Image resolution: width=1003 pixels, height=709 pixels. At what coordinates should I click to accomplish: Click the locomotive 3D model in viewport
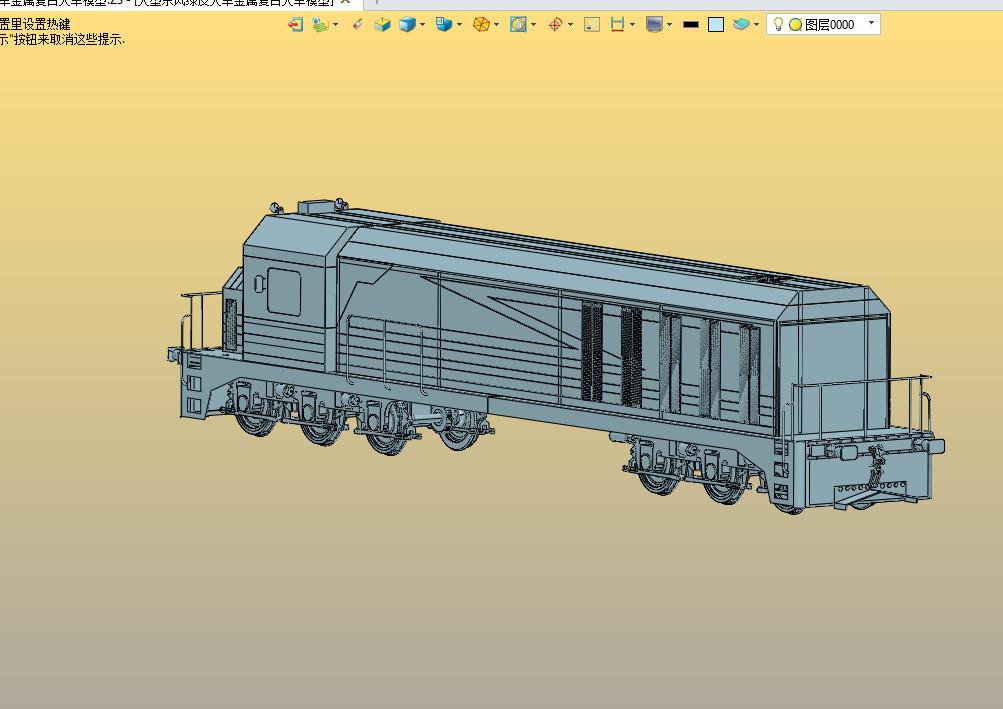click(x=555, y=358)
